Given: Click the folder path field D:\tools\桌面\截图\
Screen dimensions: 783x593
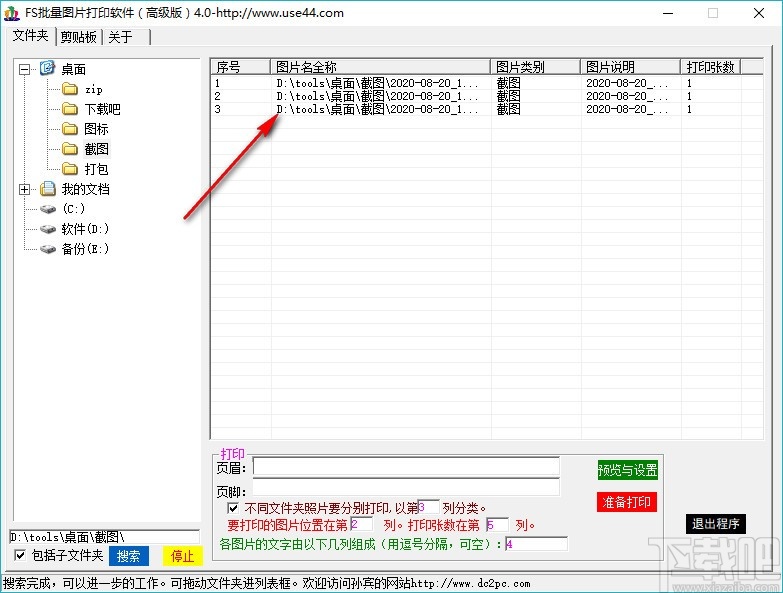Looking at the screenshot, I should click(104, 537).
